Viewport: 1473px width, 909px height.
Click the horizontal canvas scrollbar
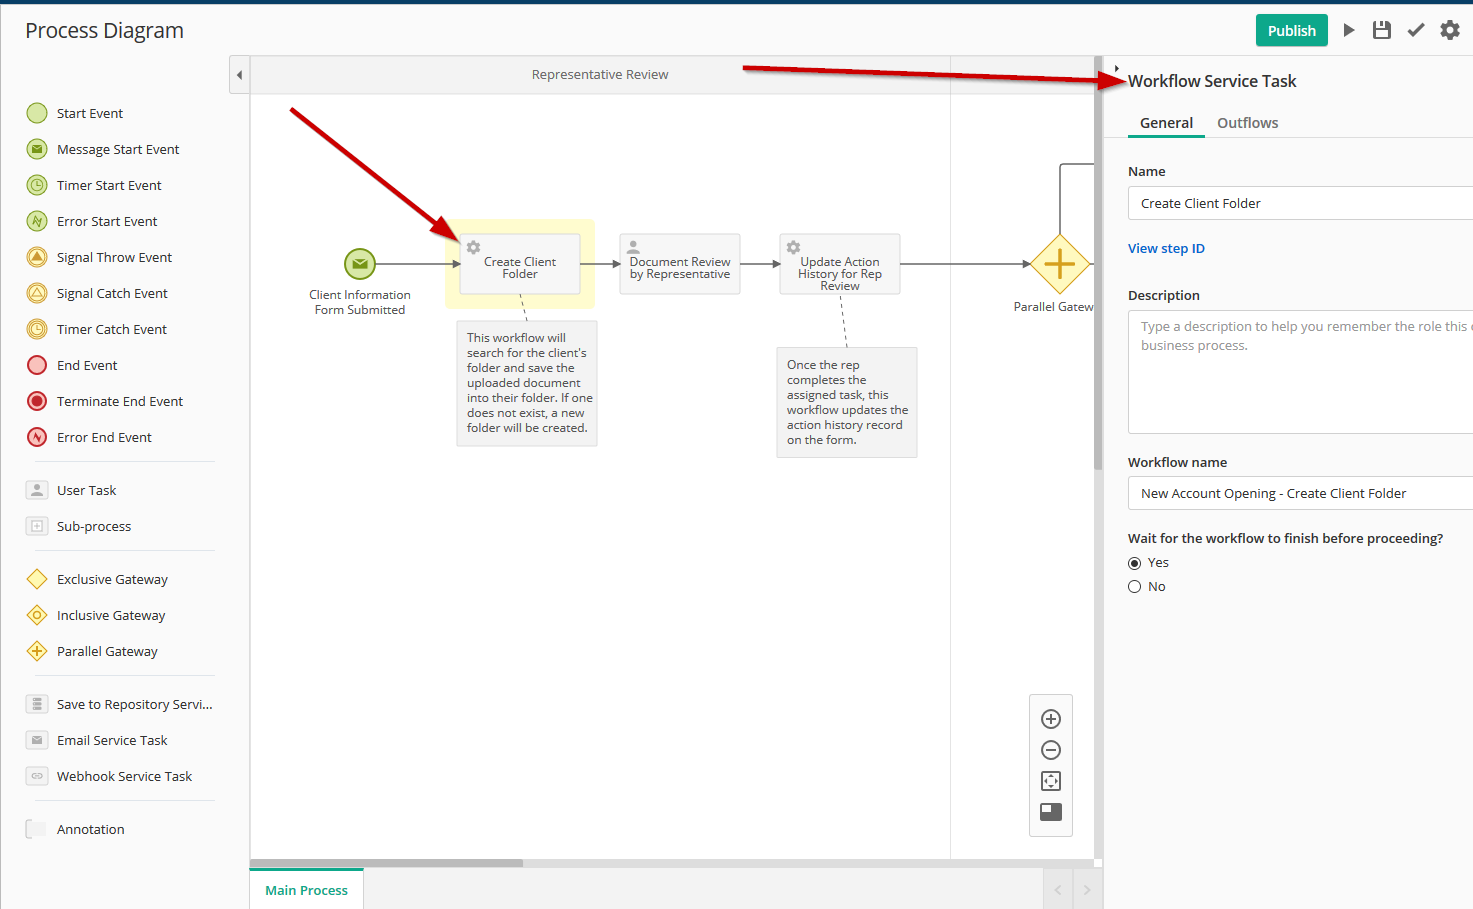(x=387, y=862)
